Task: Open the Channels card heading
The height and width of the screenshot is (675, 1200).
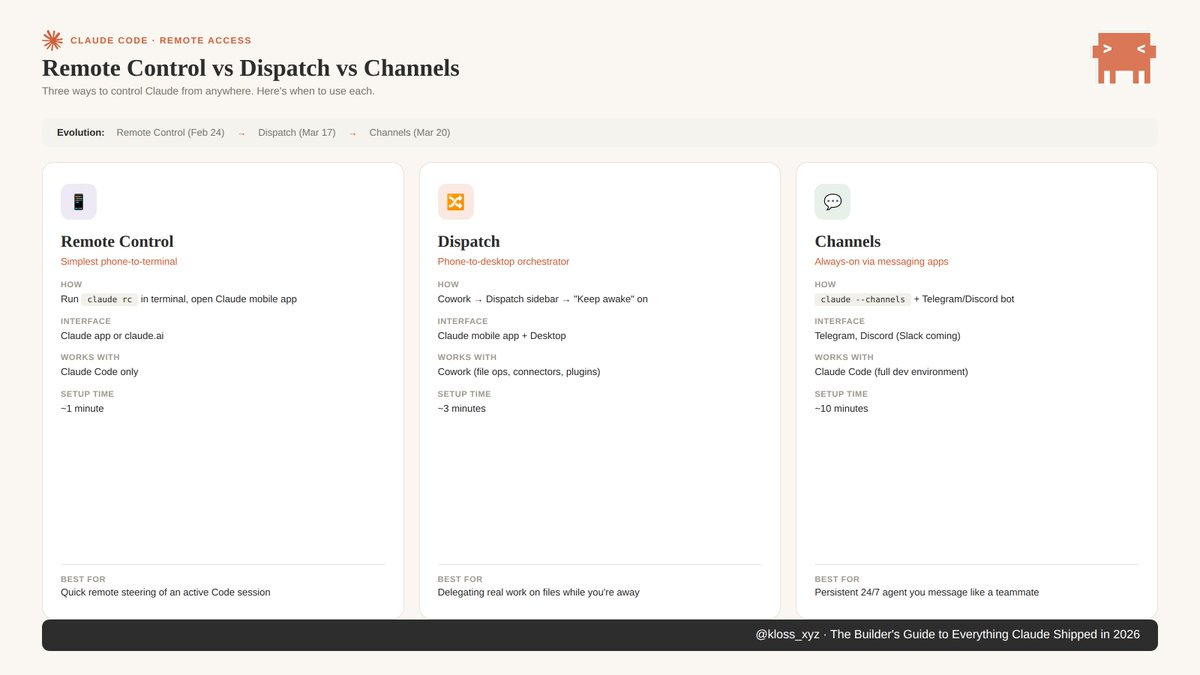Action: (847, 242)
